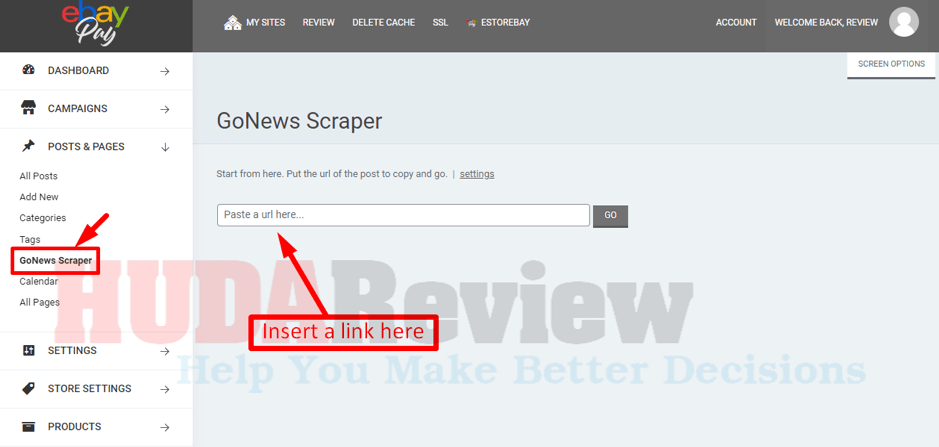Click the Products box icon
The height and width of the screenshot is (447, 939).
28,427
